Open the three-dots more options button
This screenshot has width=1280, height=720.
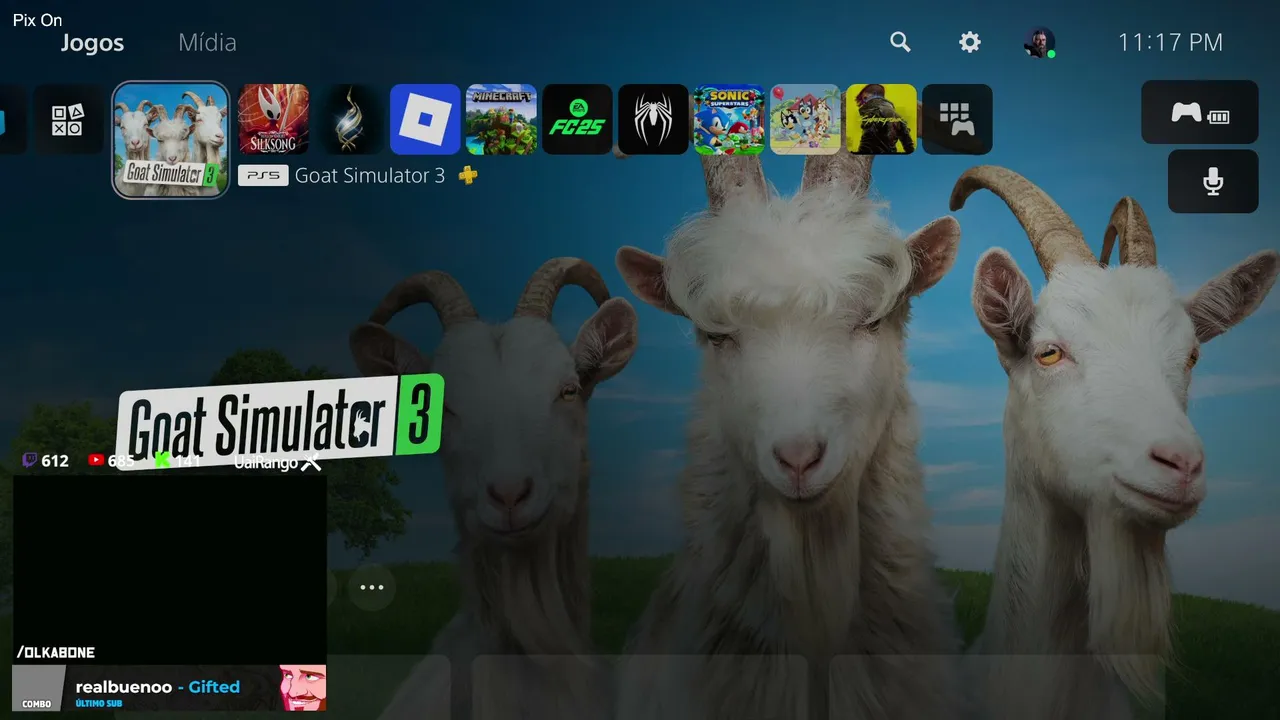point(372,587)
